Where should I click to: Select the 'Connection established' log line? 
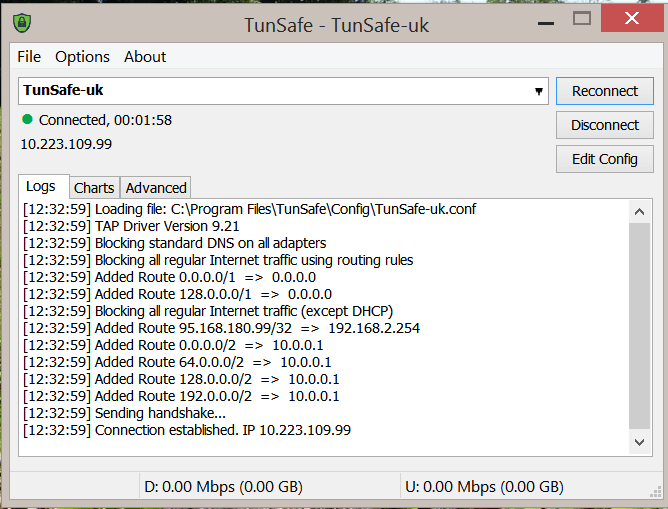pos(187,430)
